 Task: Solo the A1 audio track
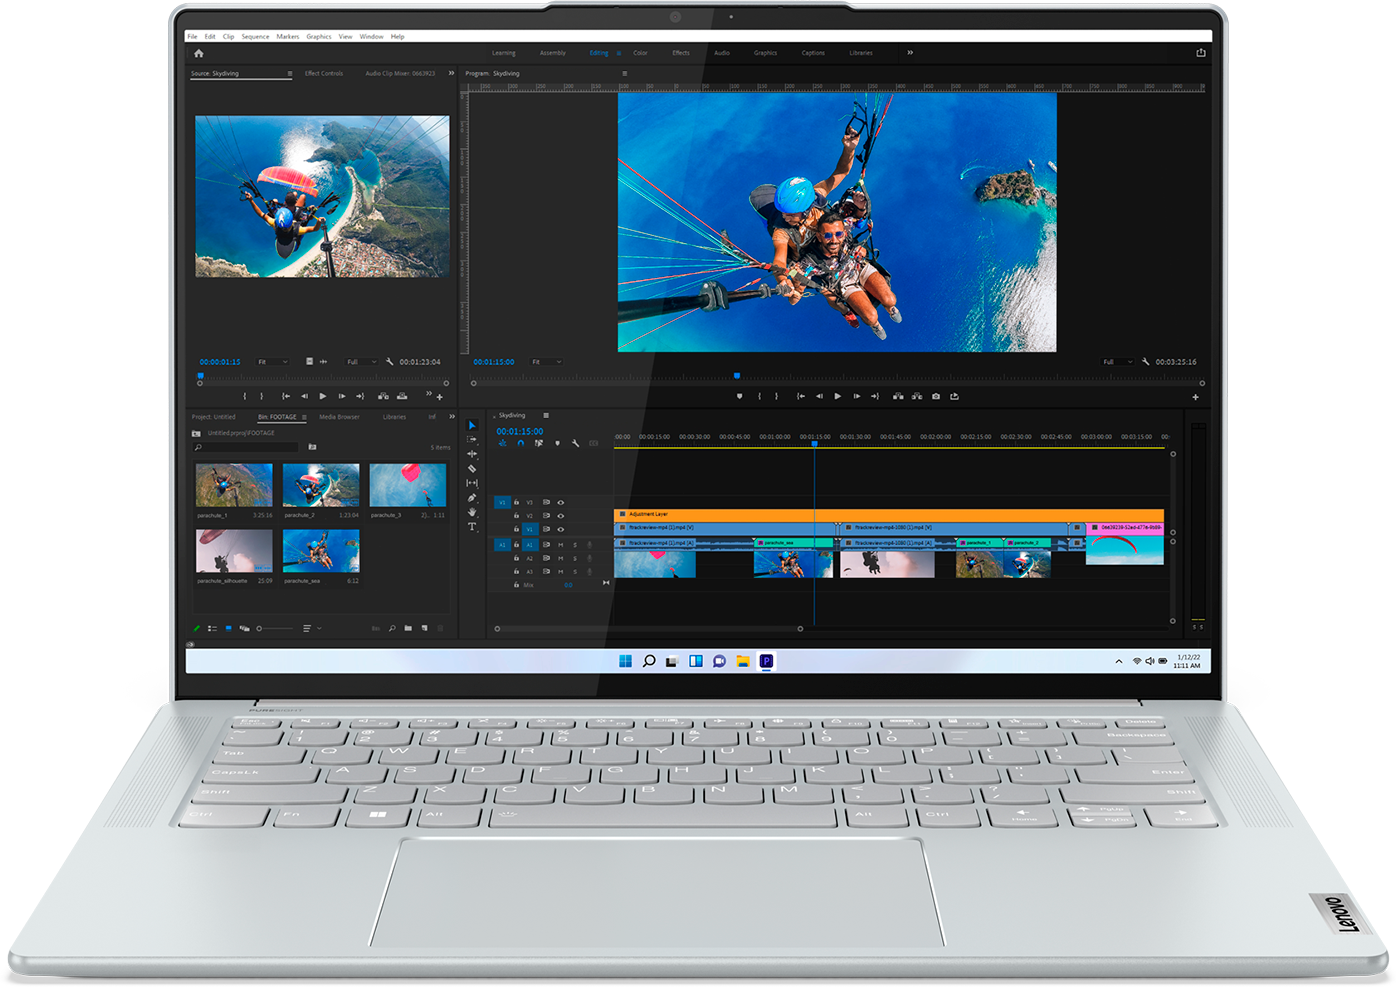[x=575, y=545]
